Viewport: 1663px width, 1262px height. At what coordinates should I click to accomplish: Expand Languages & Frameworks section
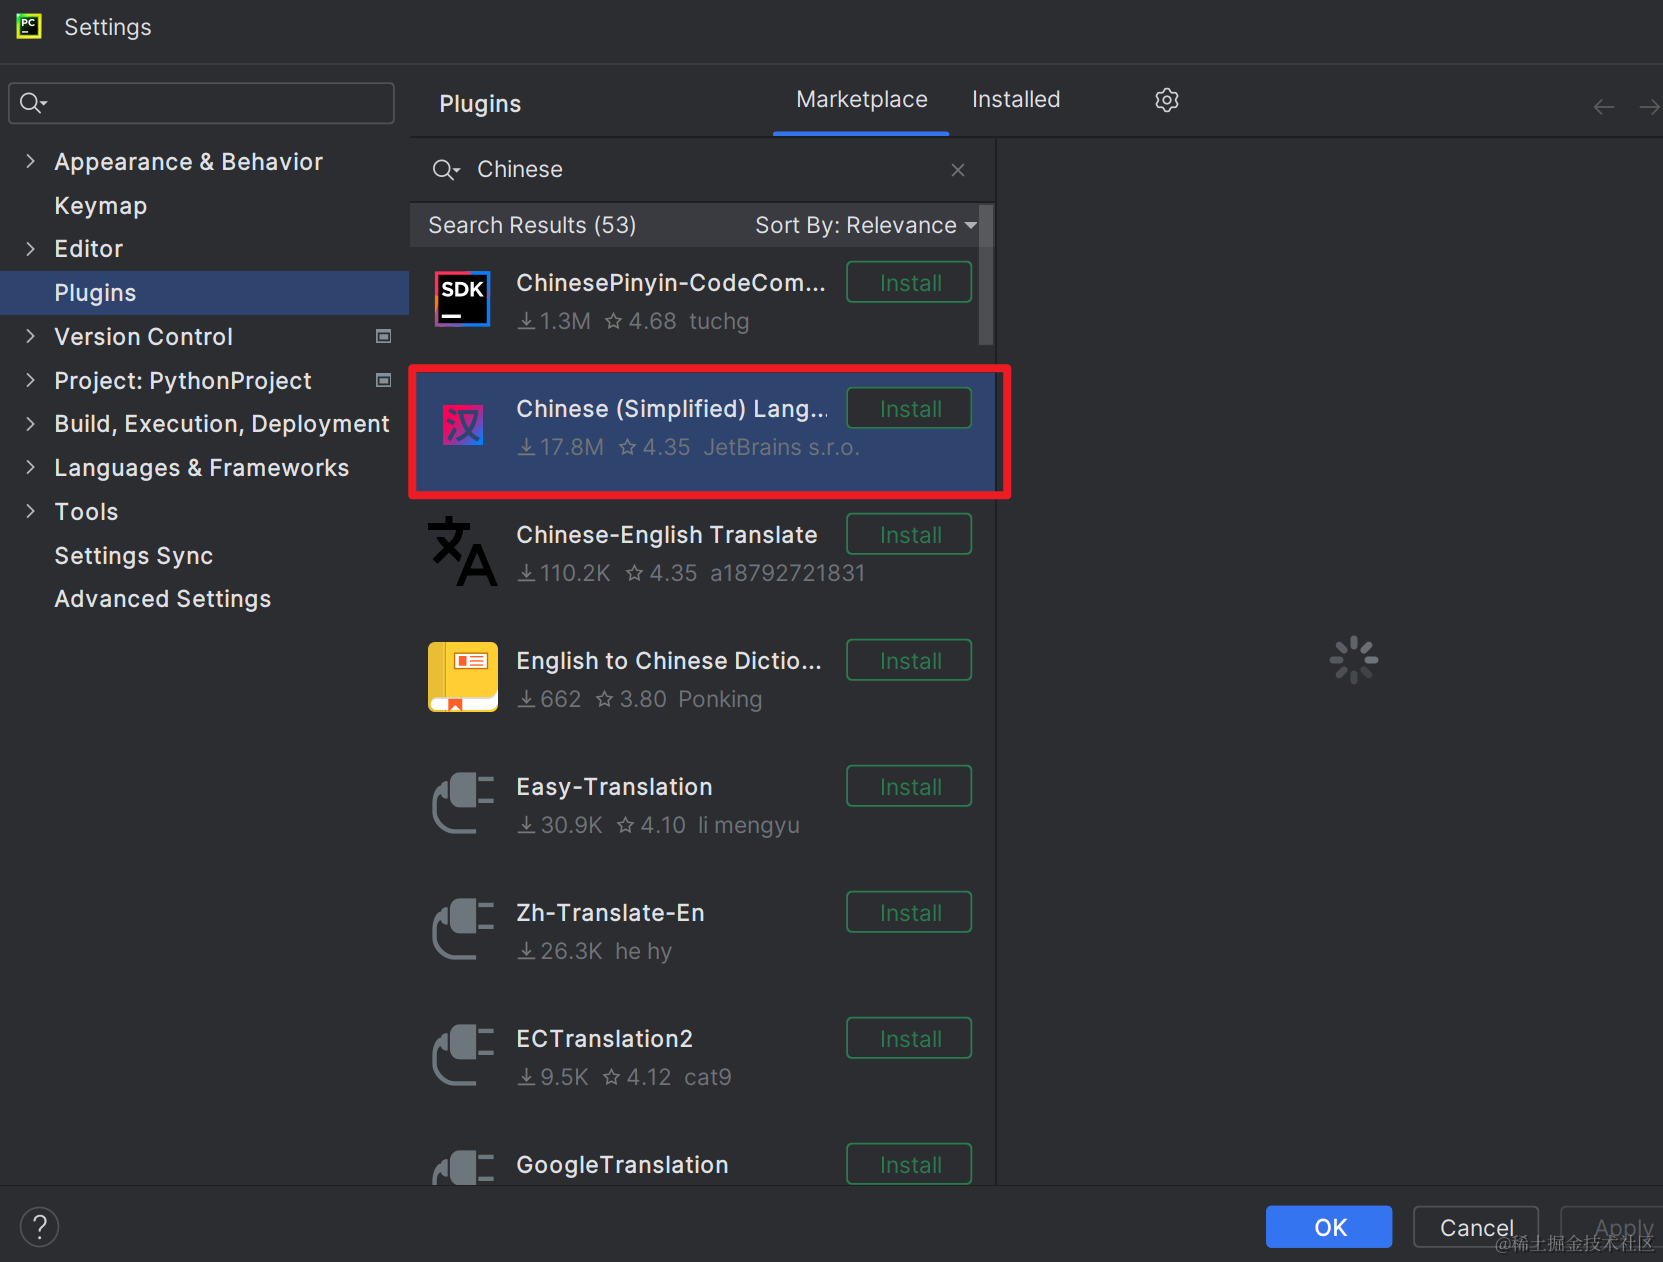point(30,467)
